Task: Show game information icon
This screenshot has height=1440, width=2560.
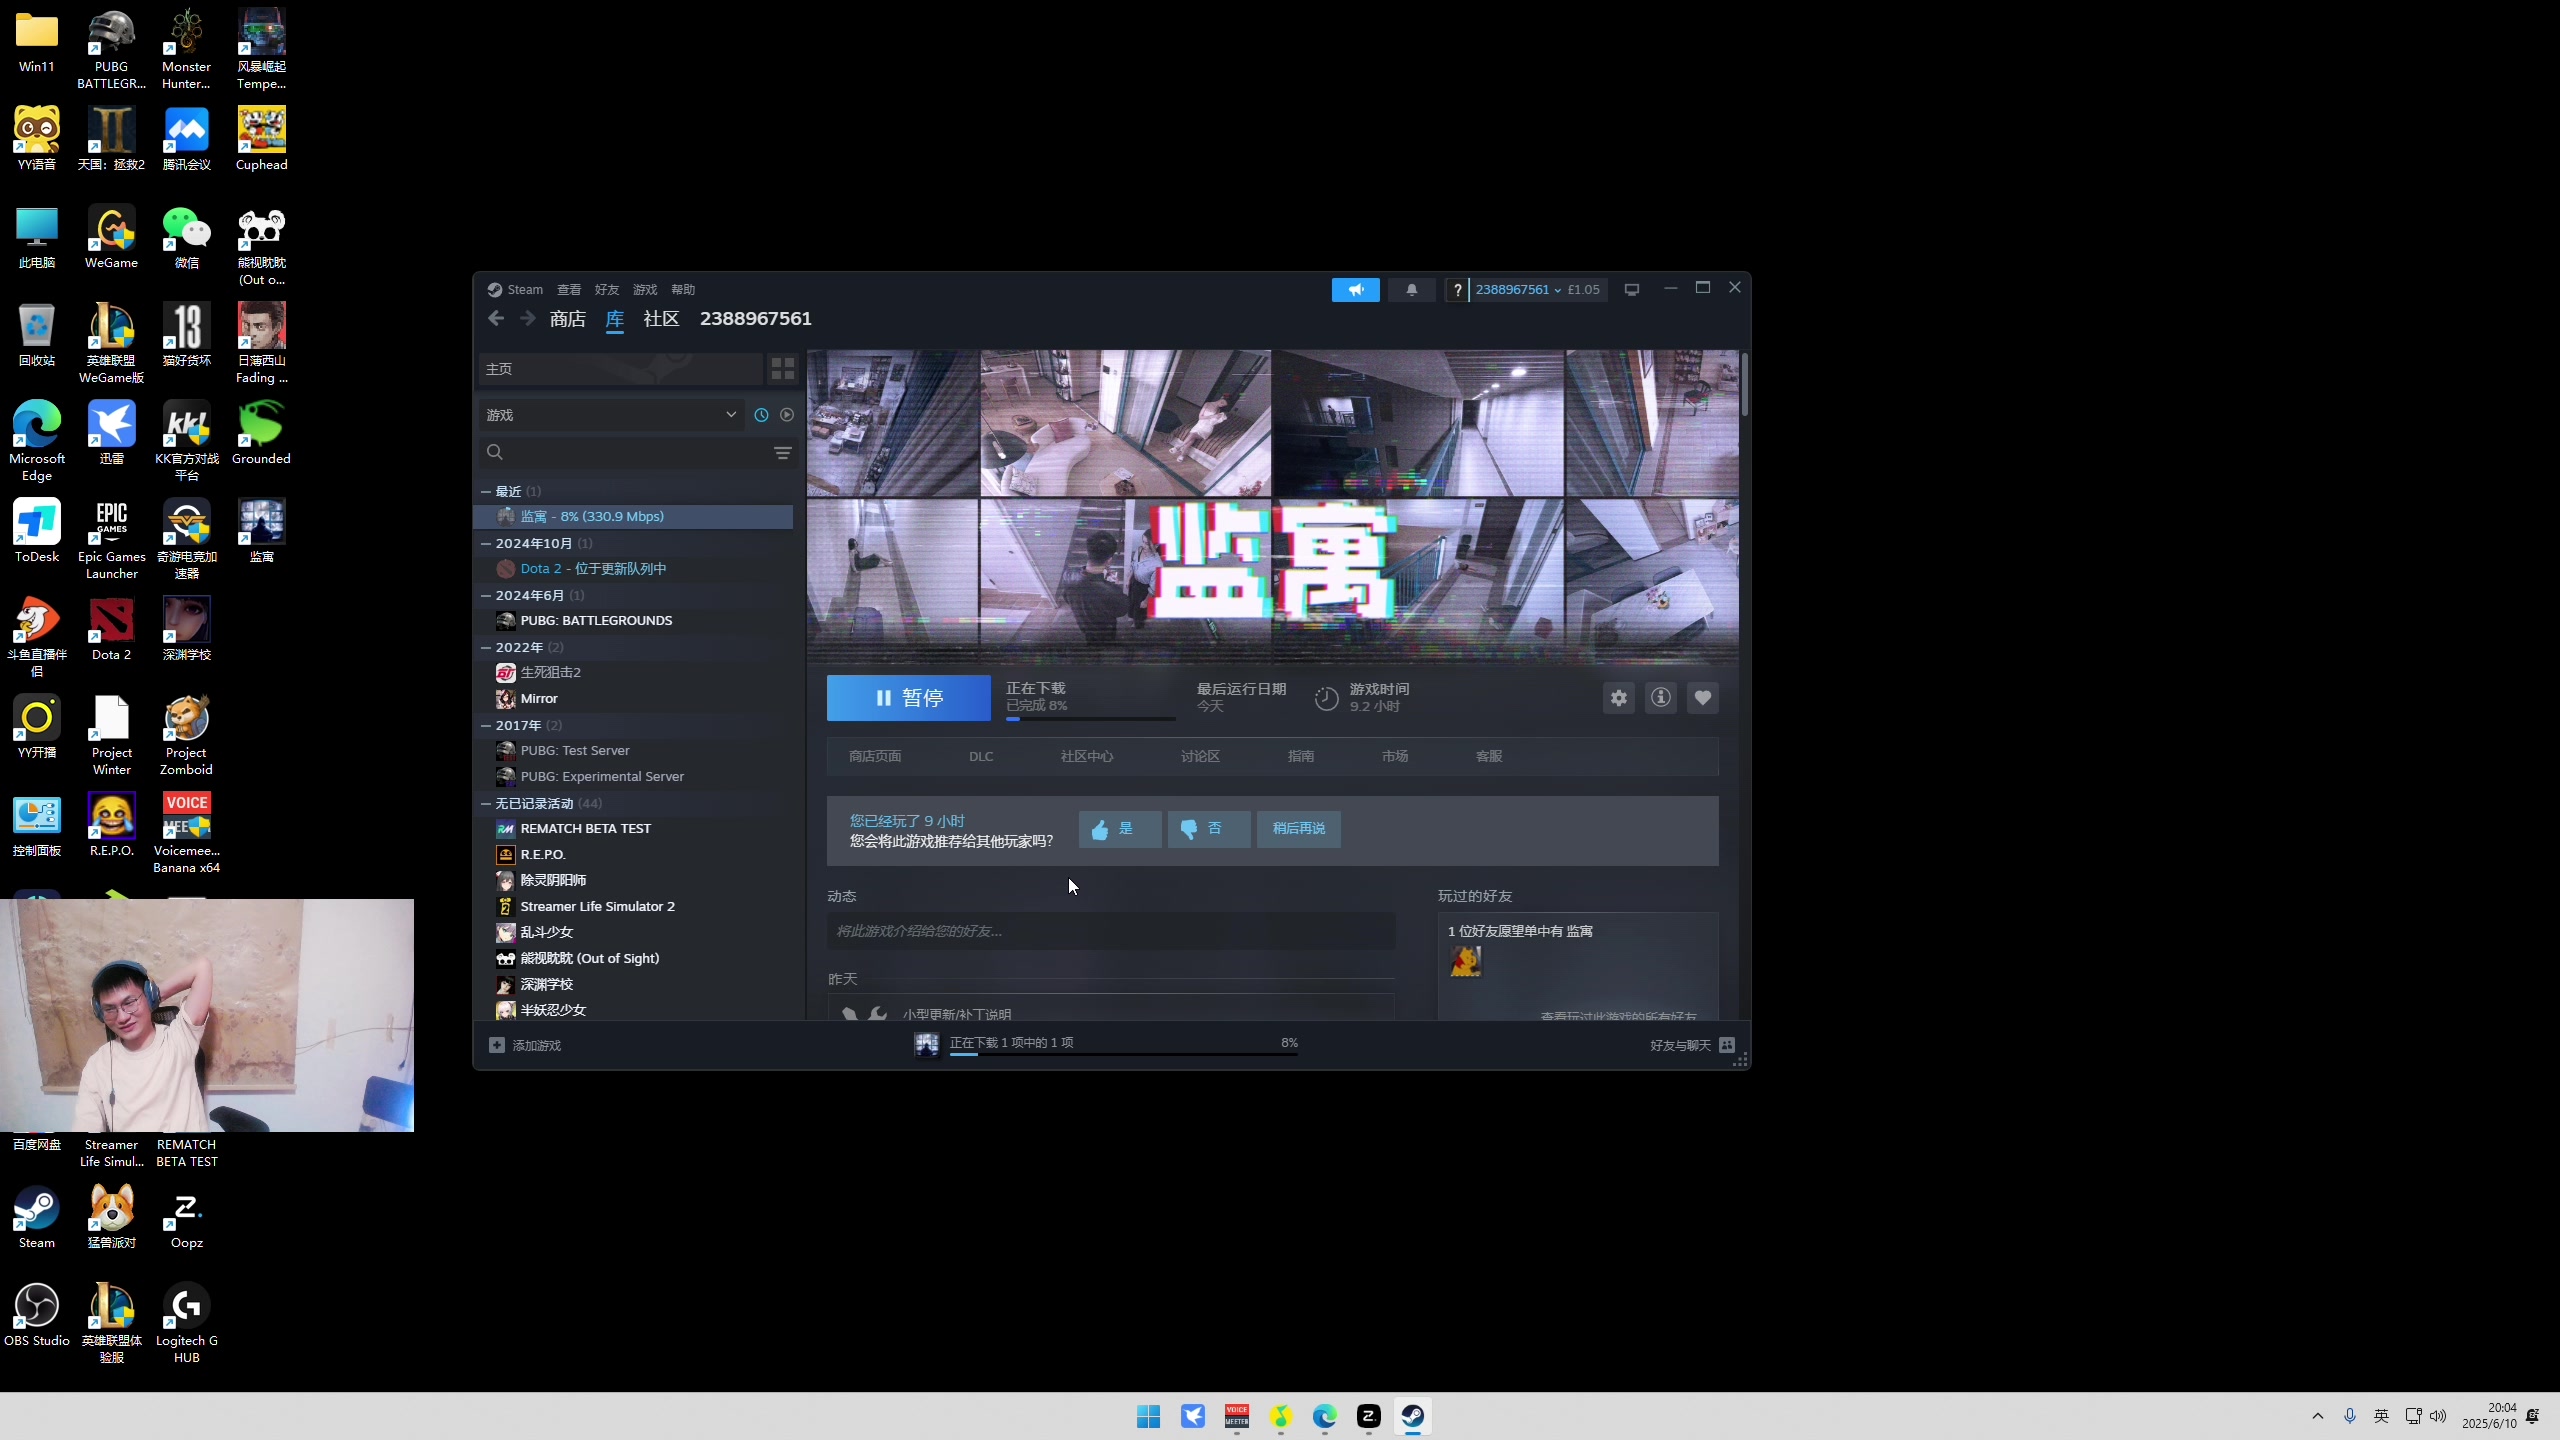Action: tap(1661, 698)
